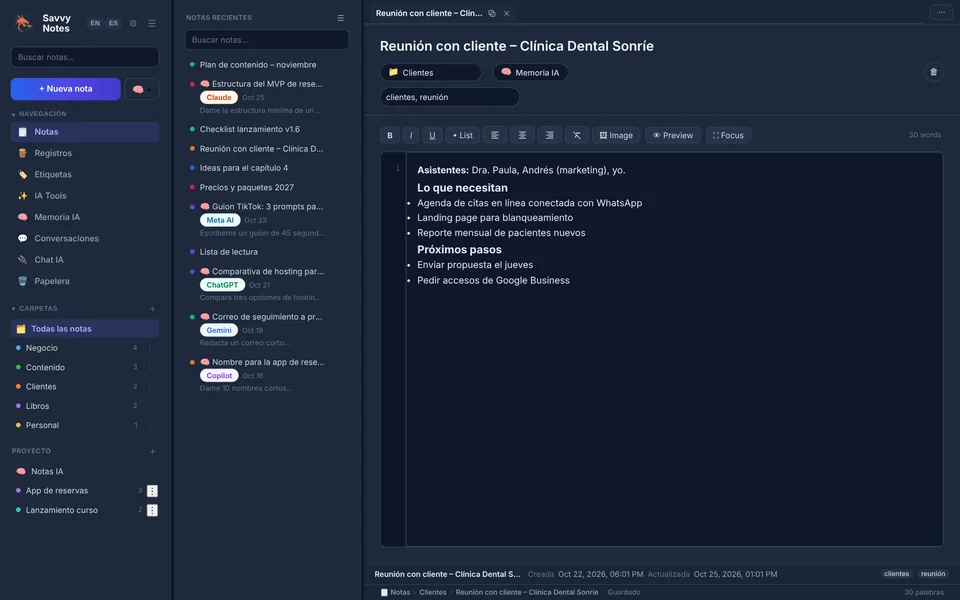Open the Clientes folder selector on the note
Viewport: 960px width, 600px height.
point(430,72)
